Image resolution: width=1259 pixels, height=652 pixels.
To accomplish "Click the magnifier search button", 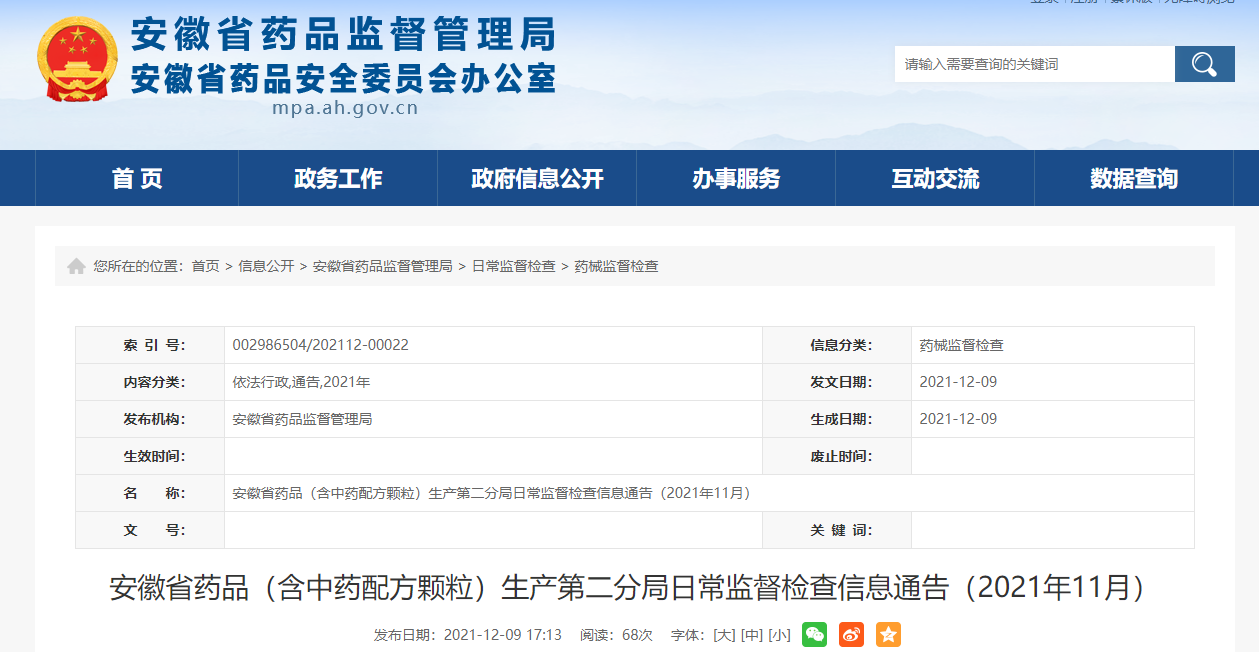I will pyautogui.click(x=1205, y=64).
